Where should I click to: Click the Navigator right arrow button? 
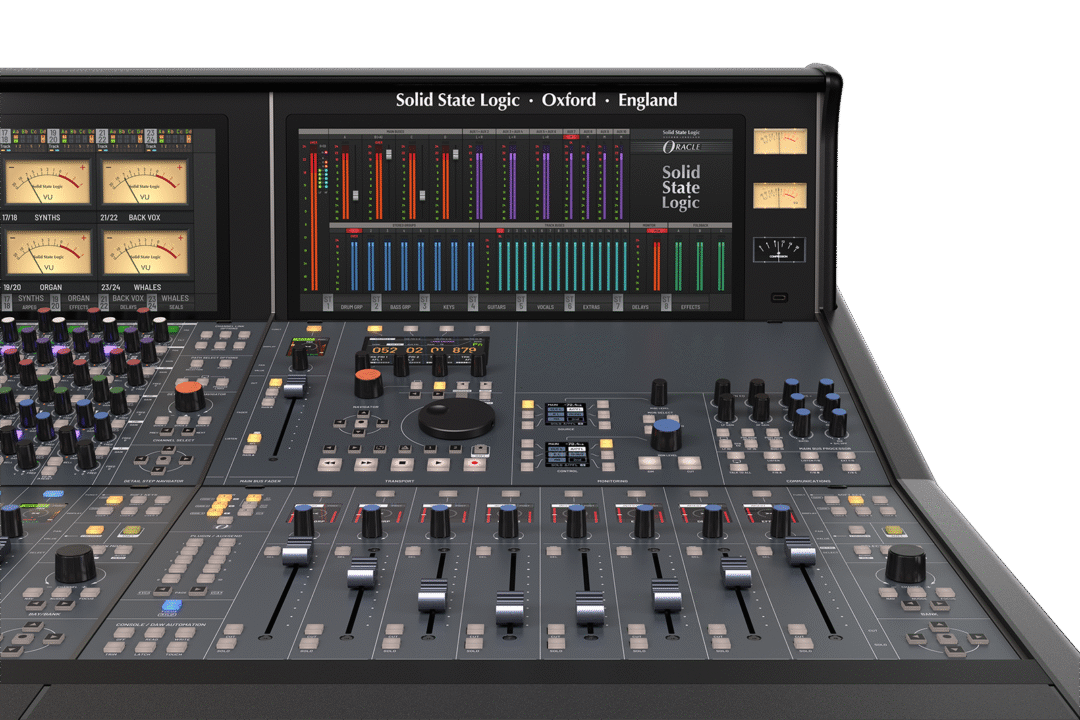point(381,425)
